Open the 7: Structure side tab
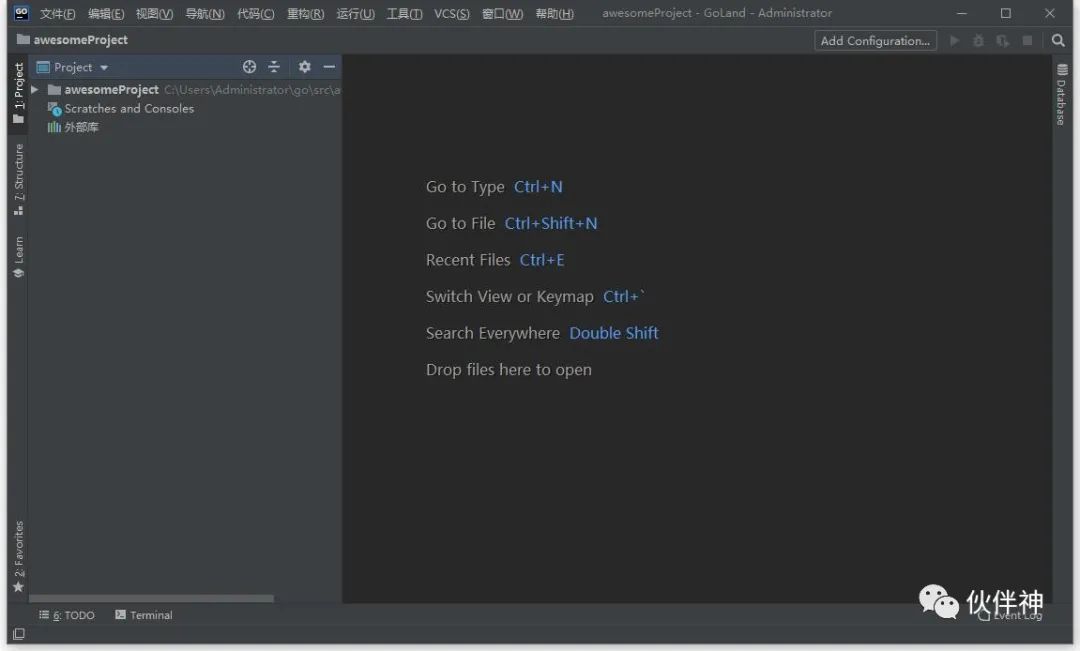1080x651 pixels. click(x=19, y=179)
